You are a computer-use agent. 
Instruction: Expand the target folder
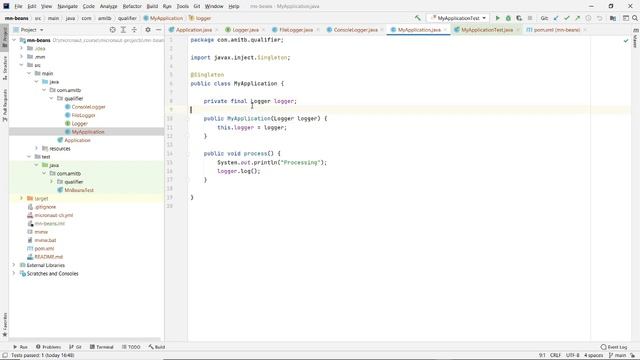pos(22,198)
